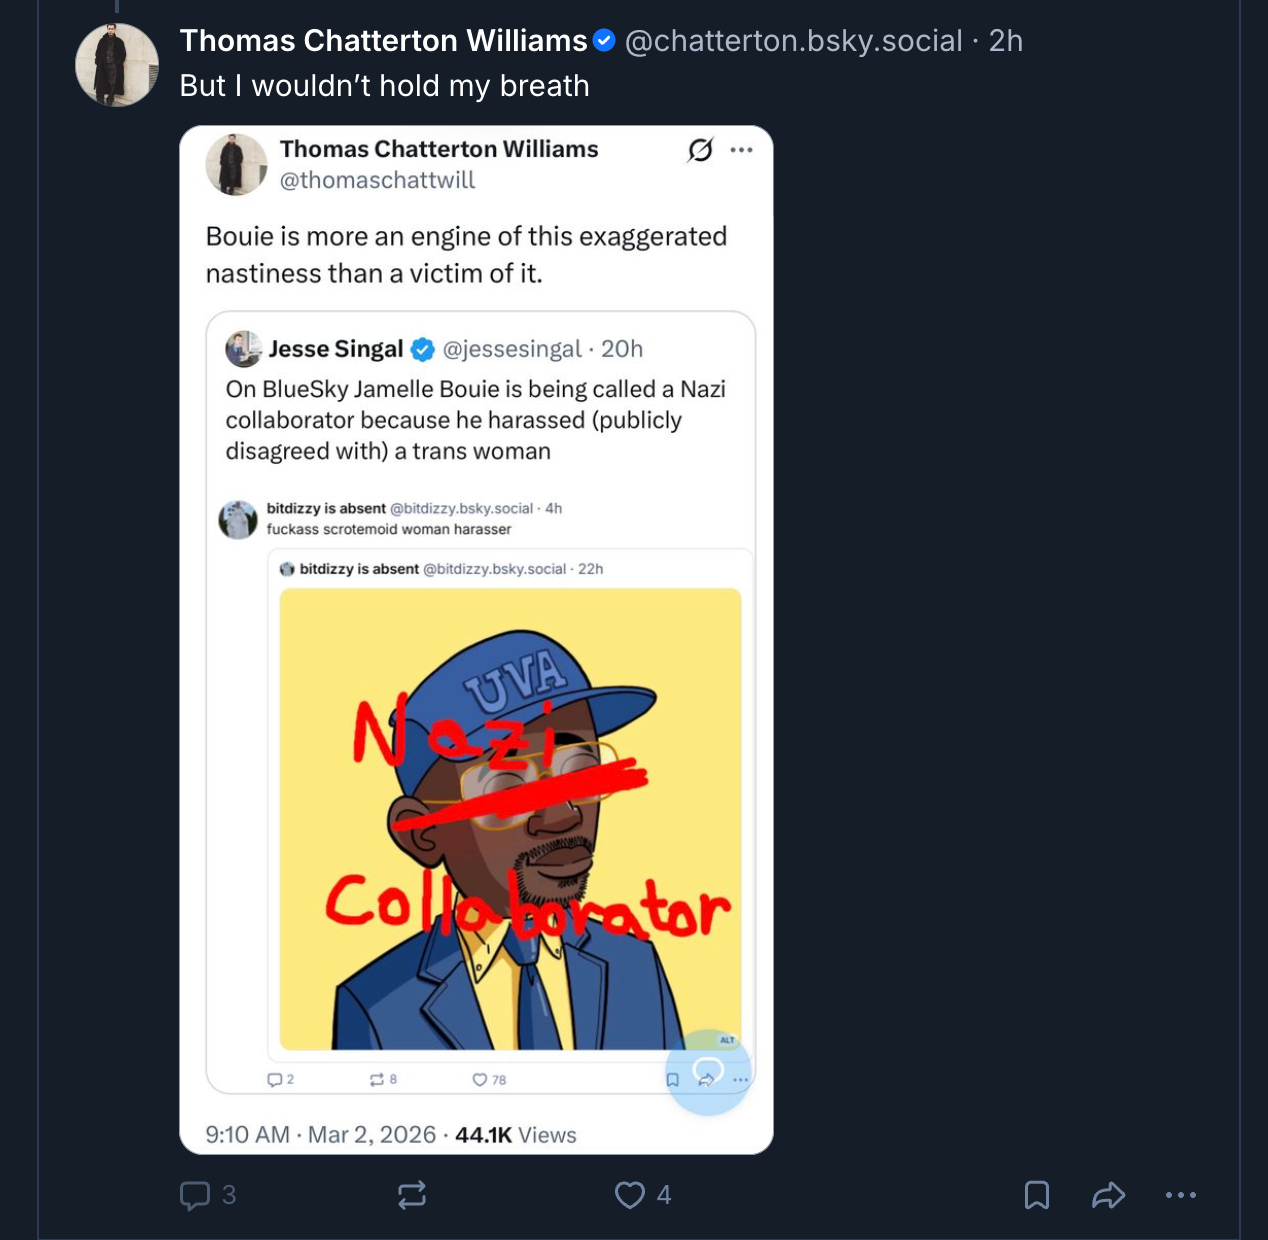This screenshot has height=1240, width=1268.
Task: Visit the @chatterton.bsky.social handle
Action: click(x=793, y=41)
